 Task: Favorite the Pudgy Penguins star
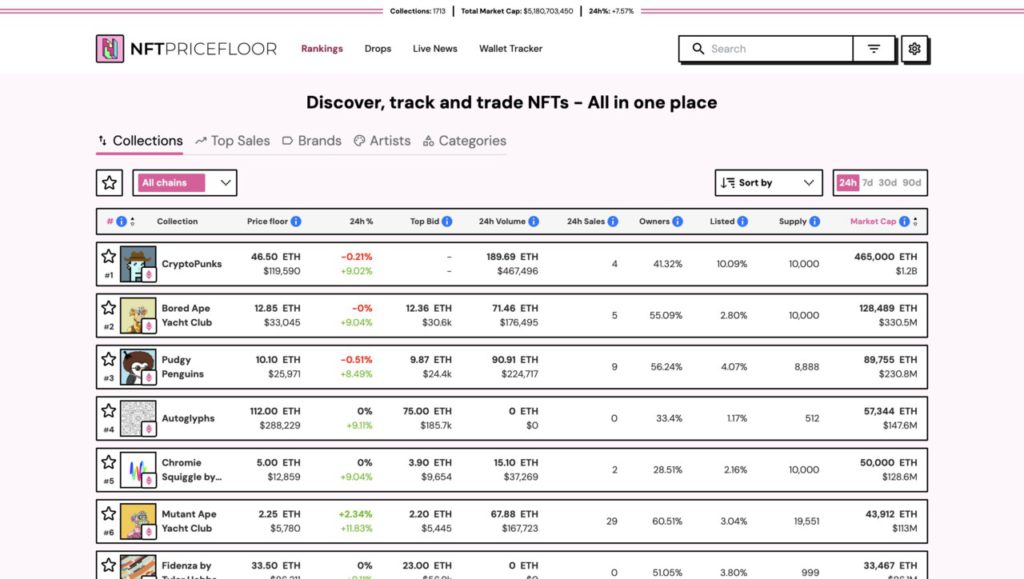[108, 360]
